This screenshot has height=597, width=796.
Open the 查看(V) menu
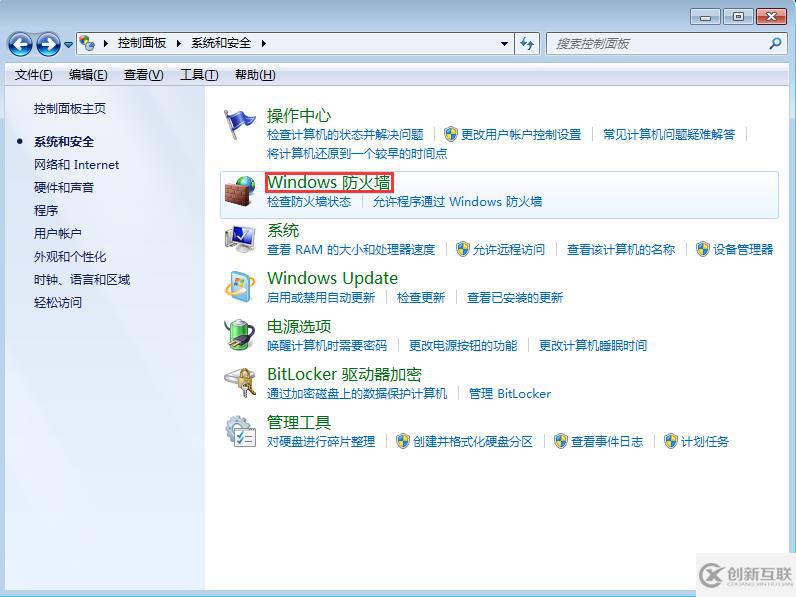click(144, 75)
